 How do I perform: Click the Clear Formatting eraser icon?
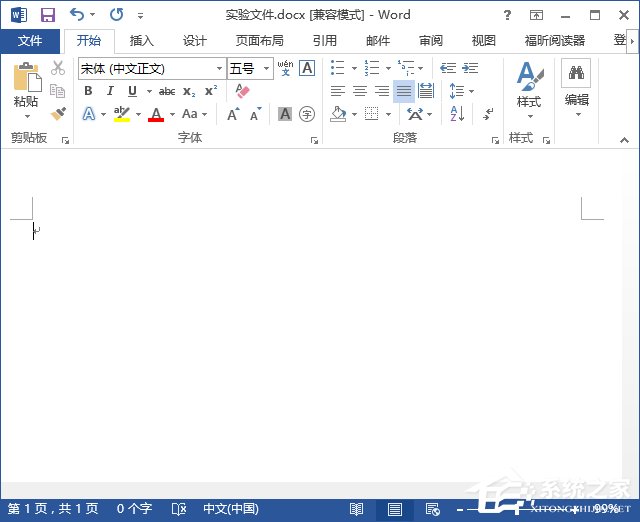coord(242,91)
